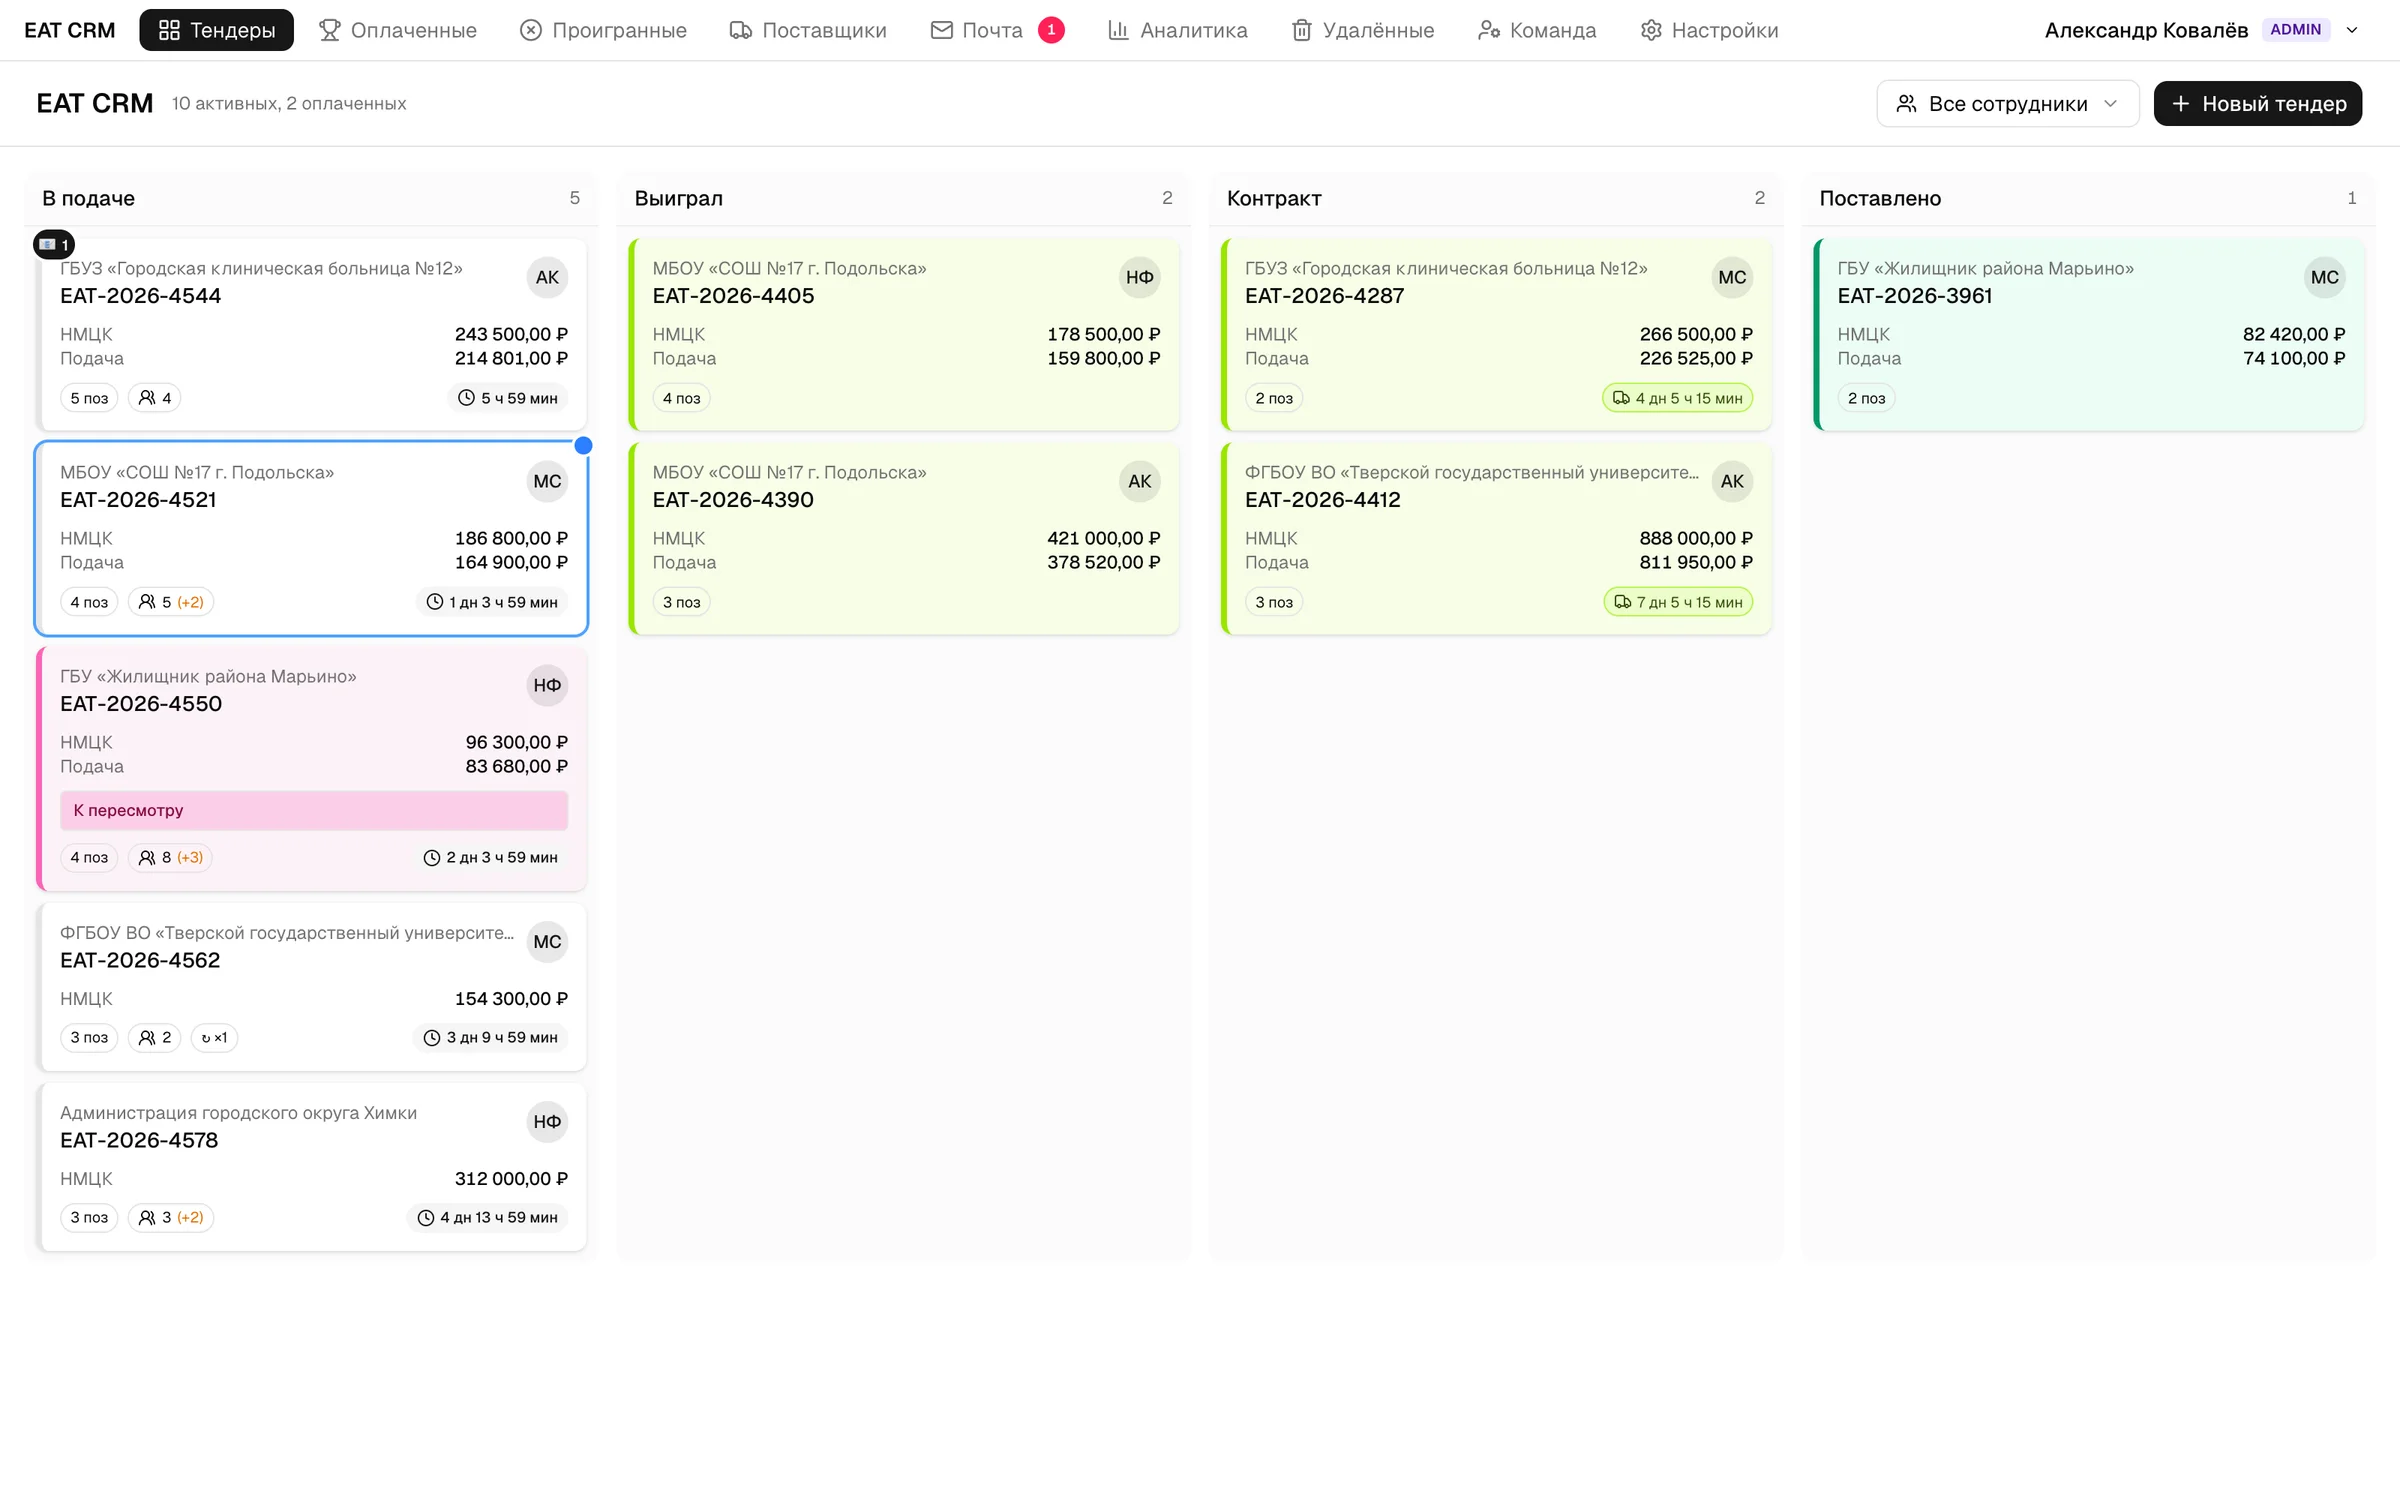Go to the Команда section
Viewport: 2400px width, 1500px height.
[1537, 30]
